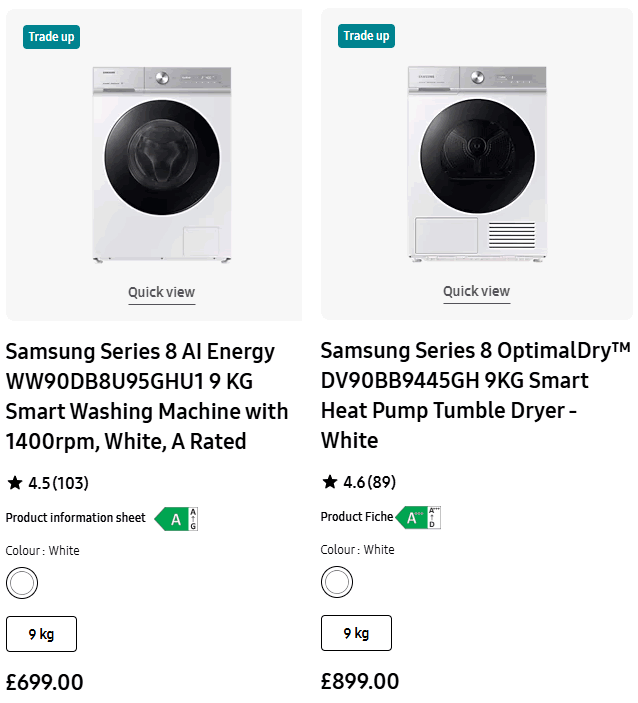Click the washing machine energy rating A icon
Screen dimensions: 638x703
176,519
